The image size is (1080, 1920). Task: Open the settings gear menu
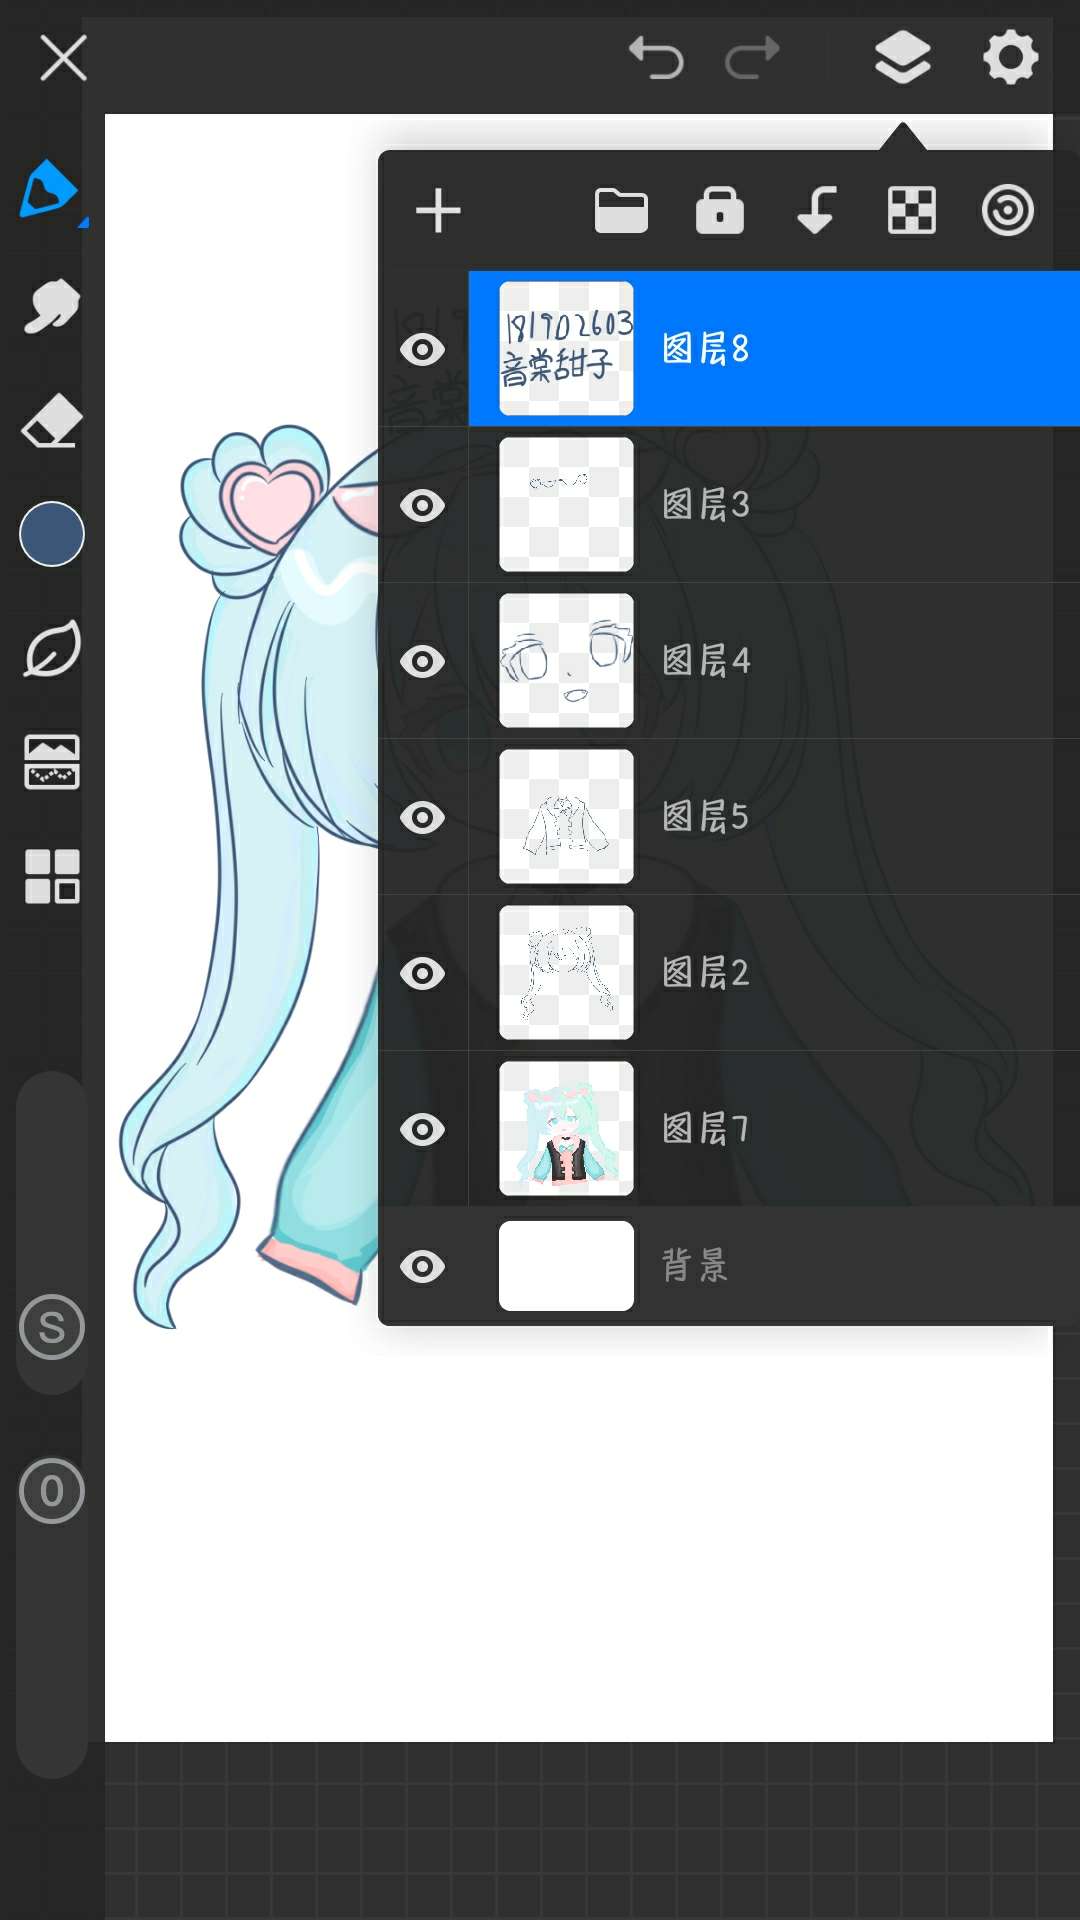[x=1010, y=58]
